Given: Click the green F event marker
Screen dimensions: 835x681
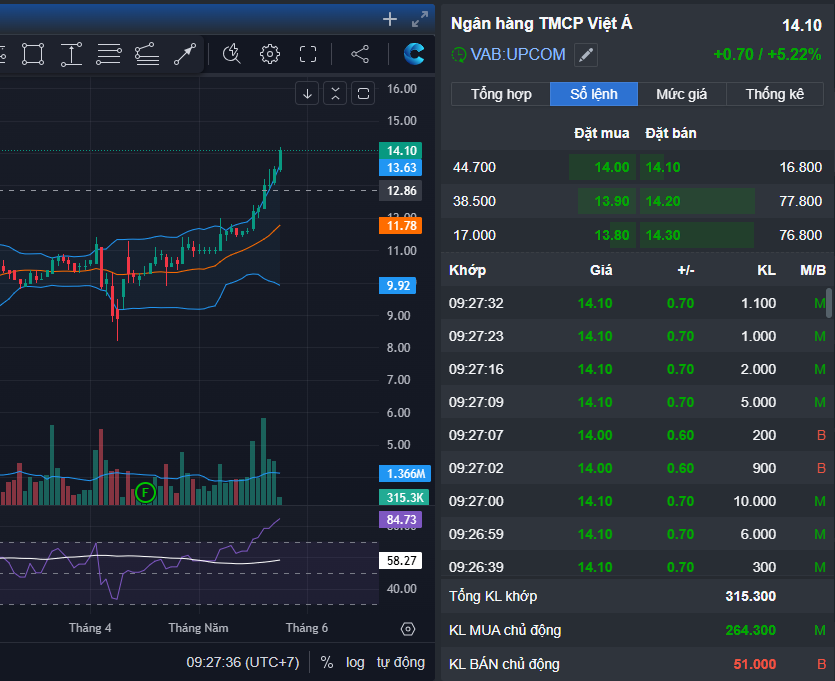Looking at the screenshot, I should 145,493.
